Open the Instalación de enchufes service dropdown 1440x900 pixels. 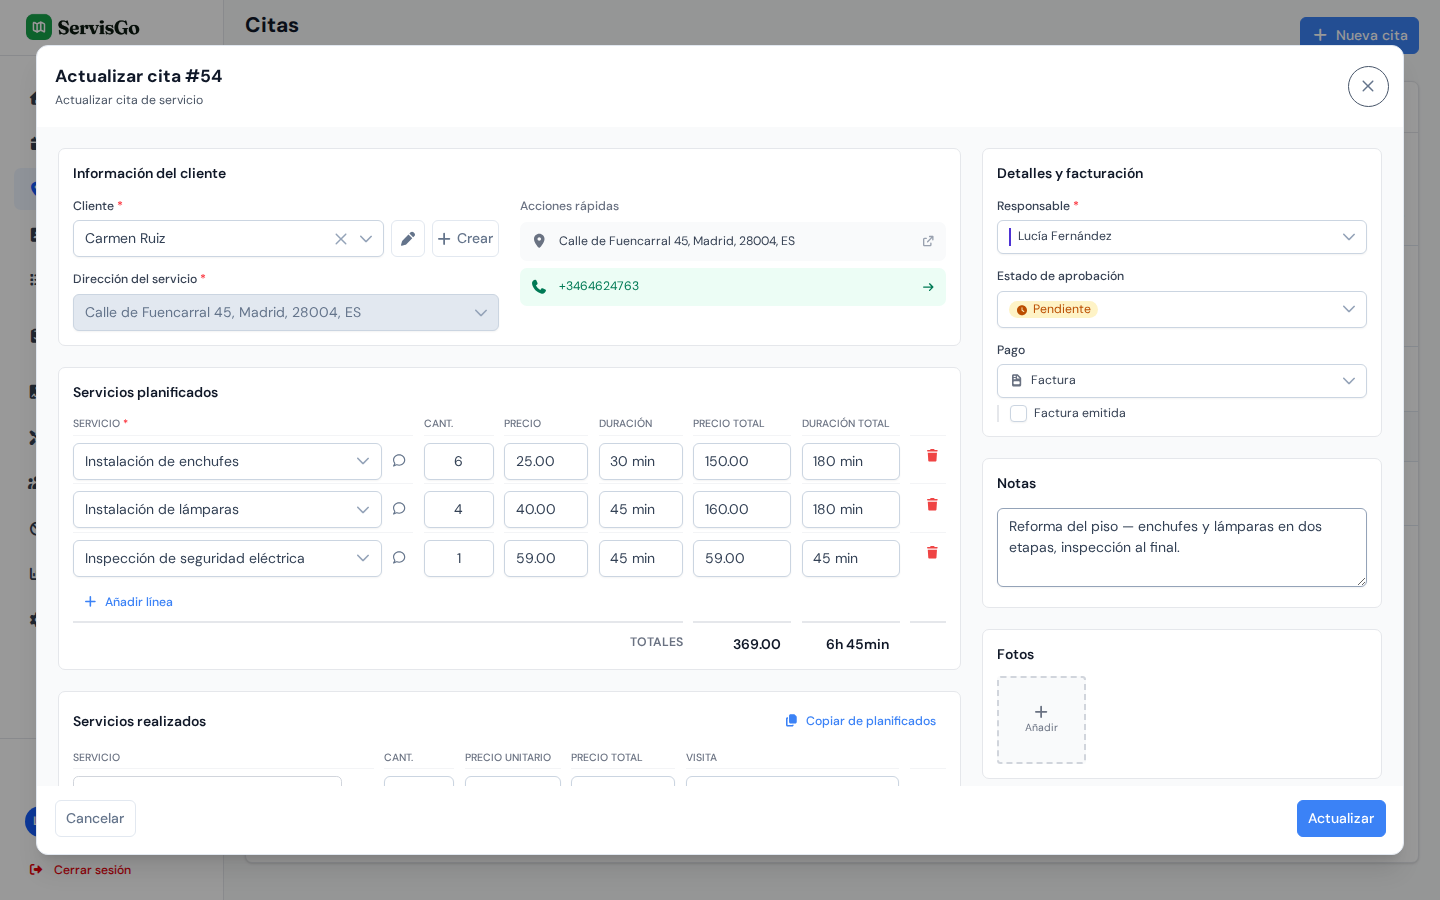tap(227, 462)
